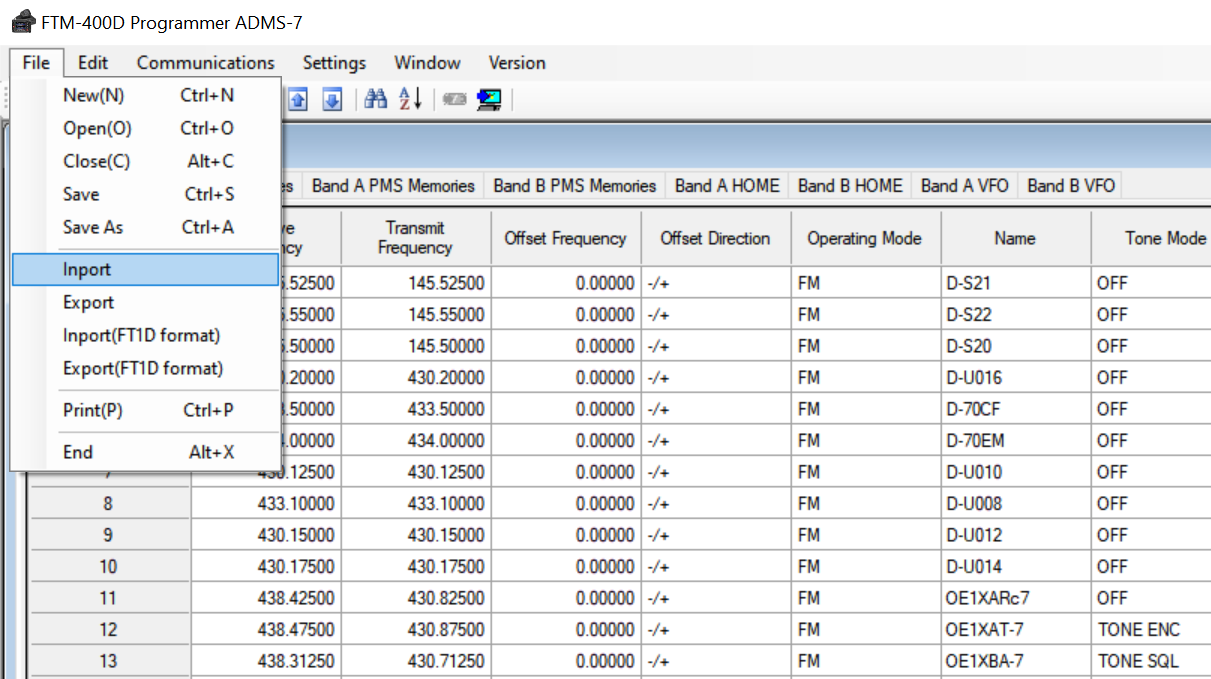Image resolution: width=1211 pixels, height=679 pixels.
Task: Select row header 9
Action: point(108,535)
